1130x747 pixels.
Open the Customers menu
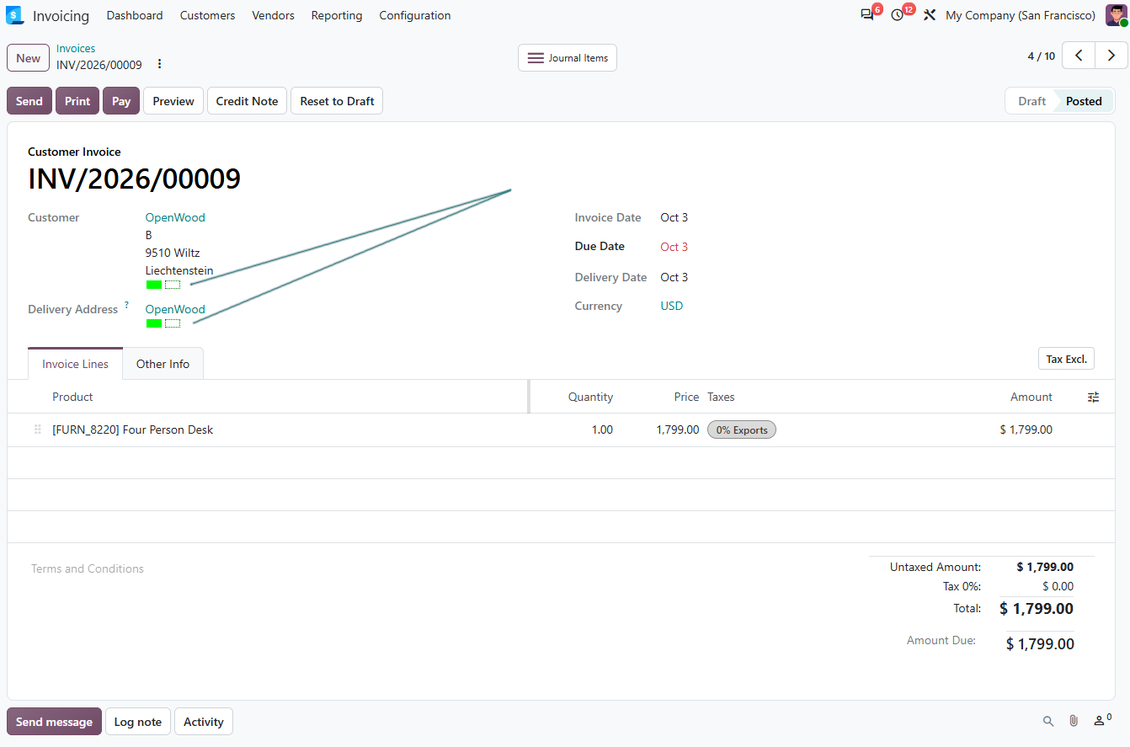click(208, 15)
